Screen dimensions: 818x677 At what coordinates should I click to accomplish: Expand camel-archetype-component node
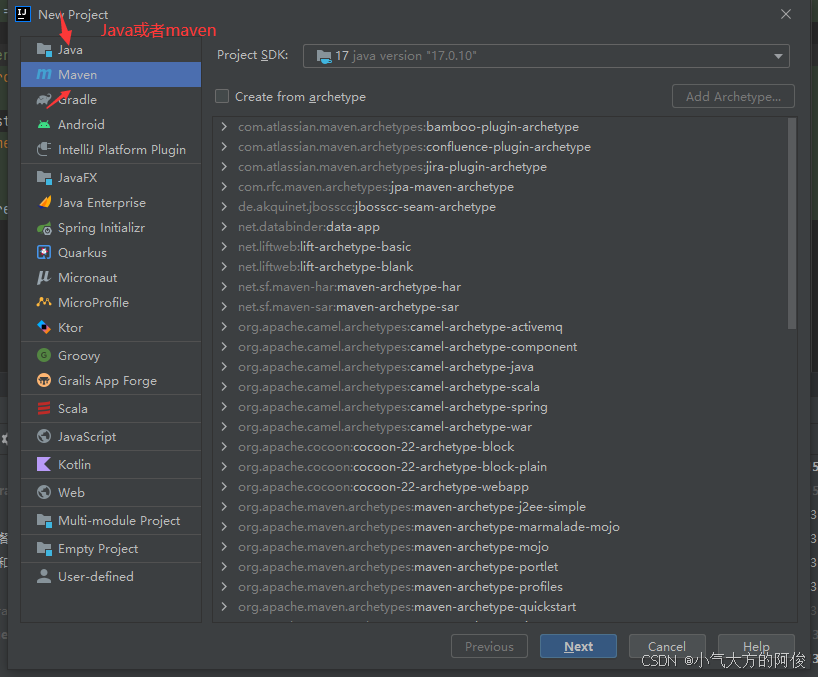[x=224, y=347]
